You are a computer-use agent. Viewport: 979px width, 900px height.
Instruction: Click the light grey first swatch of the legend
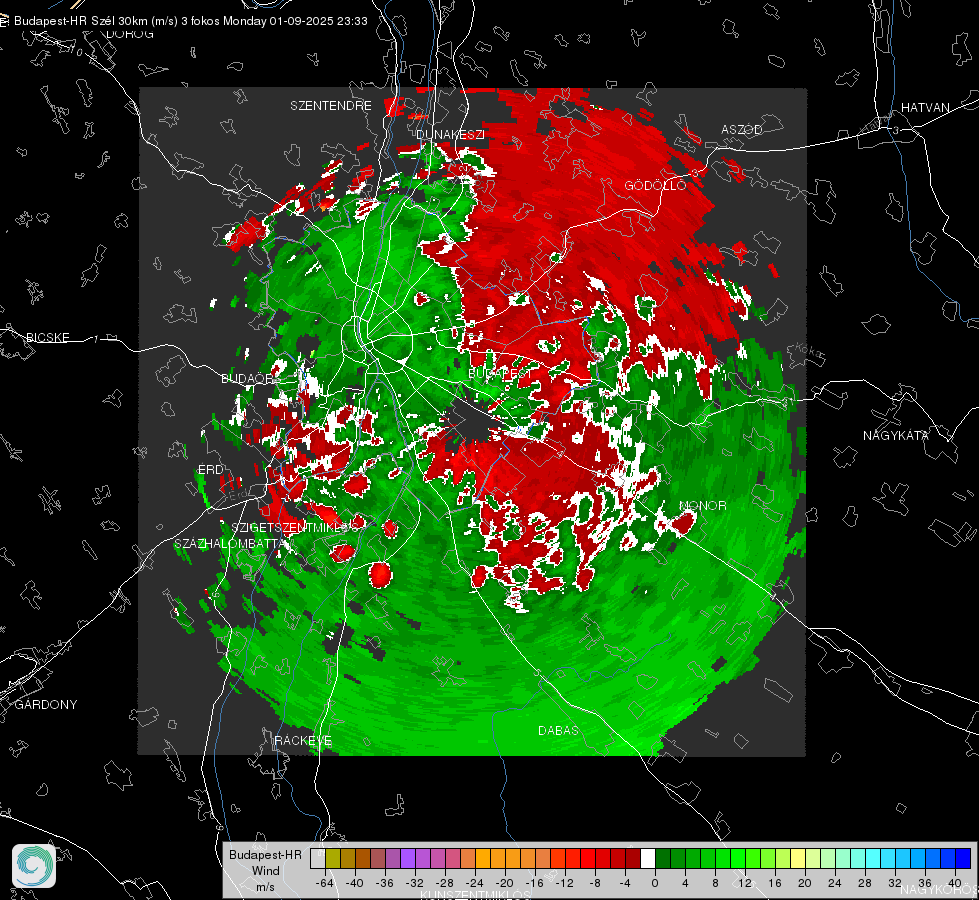(318, 859)
